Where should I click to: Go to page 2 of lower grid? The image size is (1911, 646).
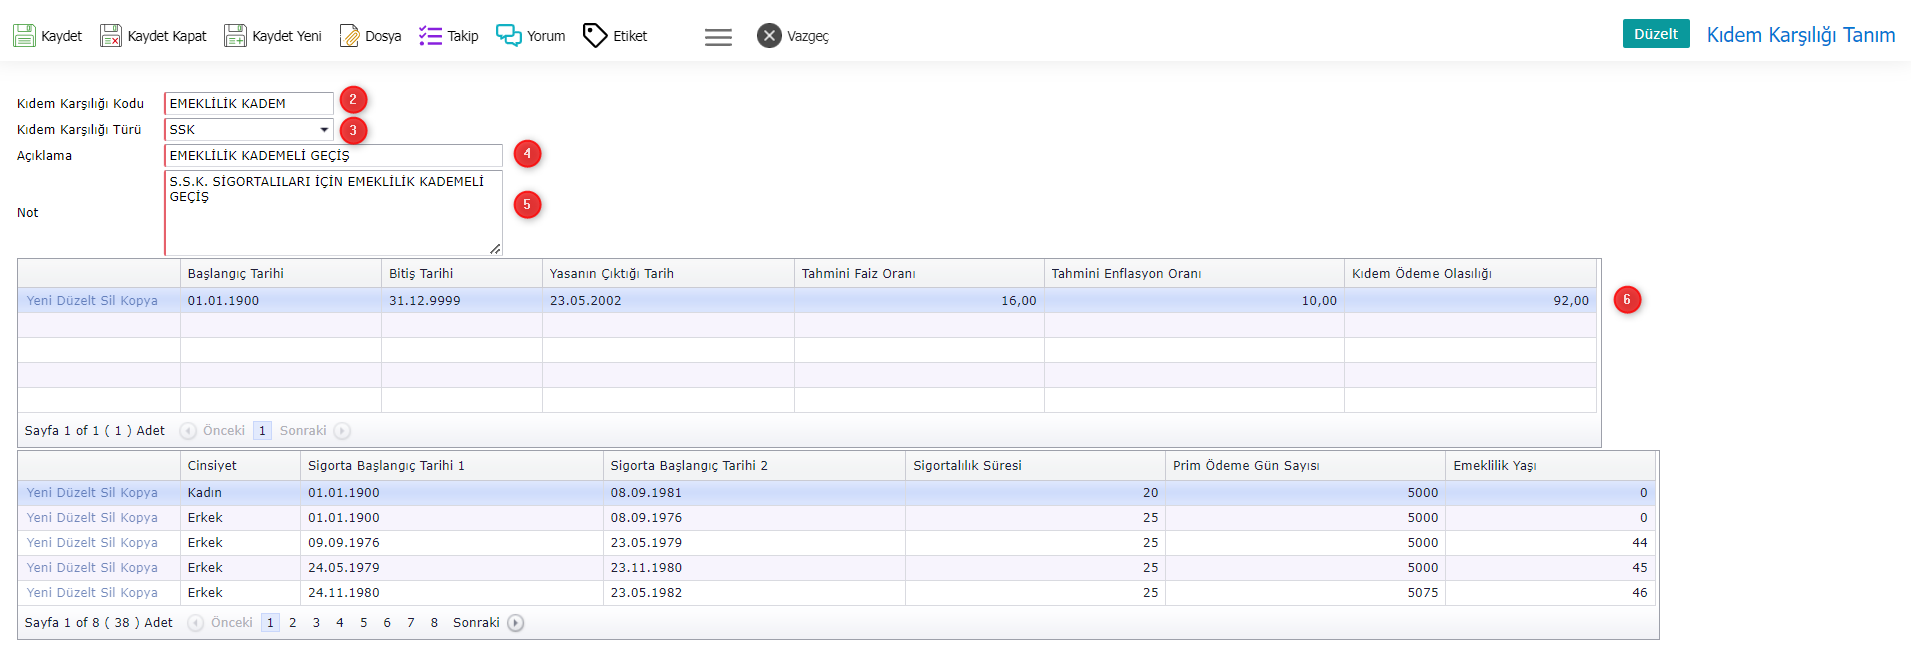293,623
